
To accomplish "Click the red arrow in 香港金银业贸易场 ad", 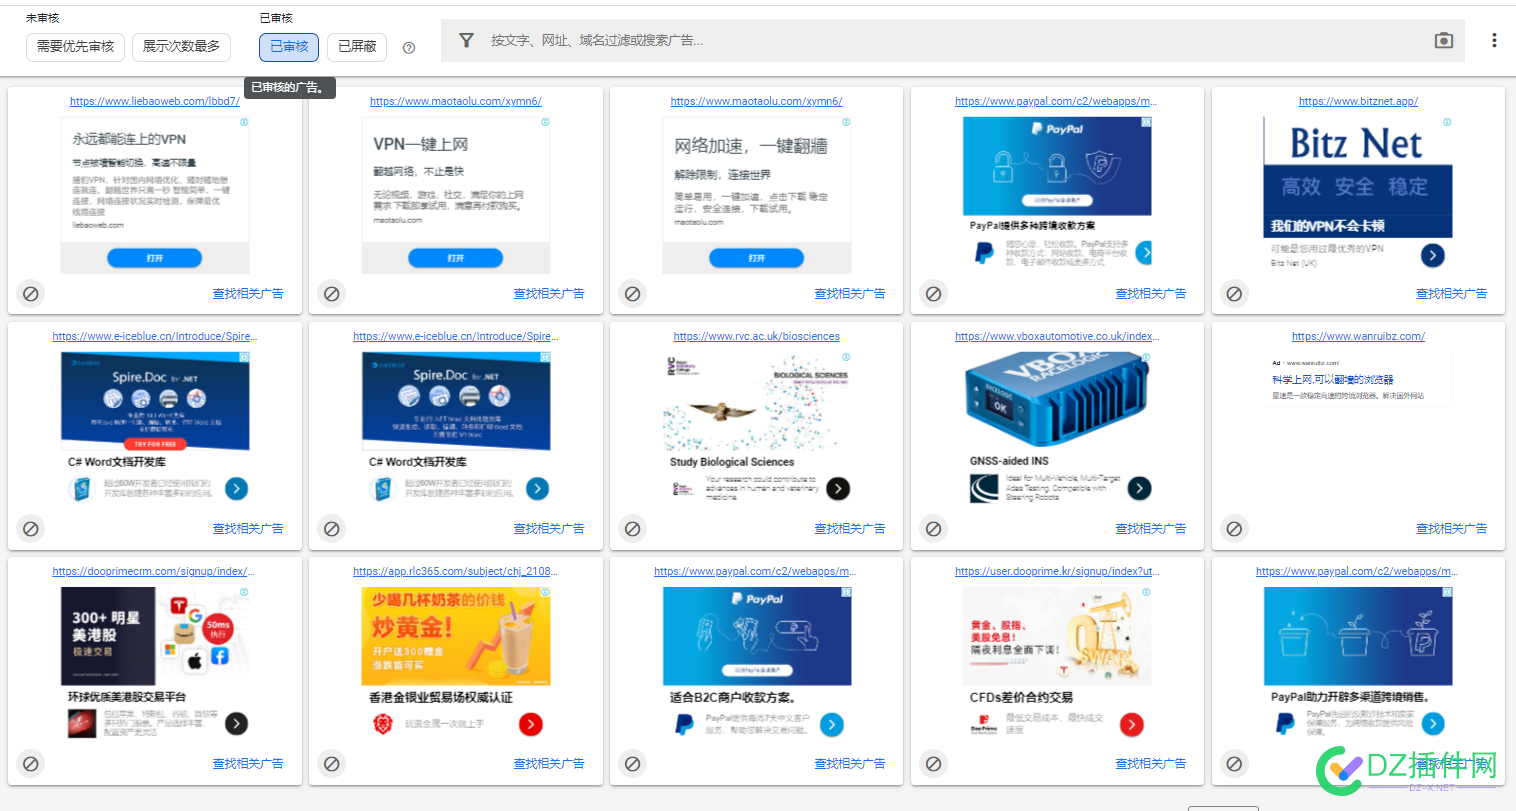I will 530,724.
